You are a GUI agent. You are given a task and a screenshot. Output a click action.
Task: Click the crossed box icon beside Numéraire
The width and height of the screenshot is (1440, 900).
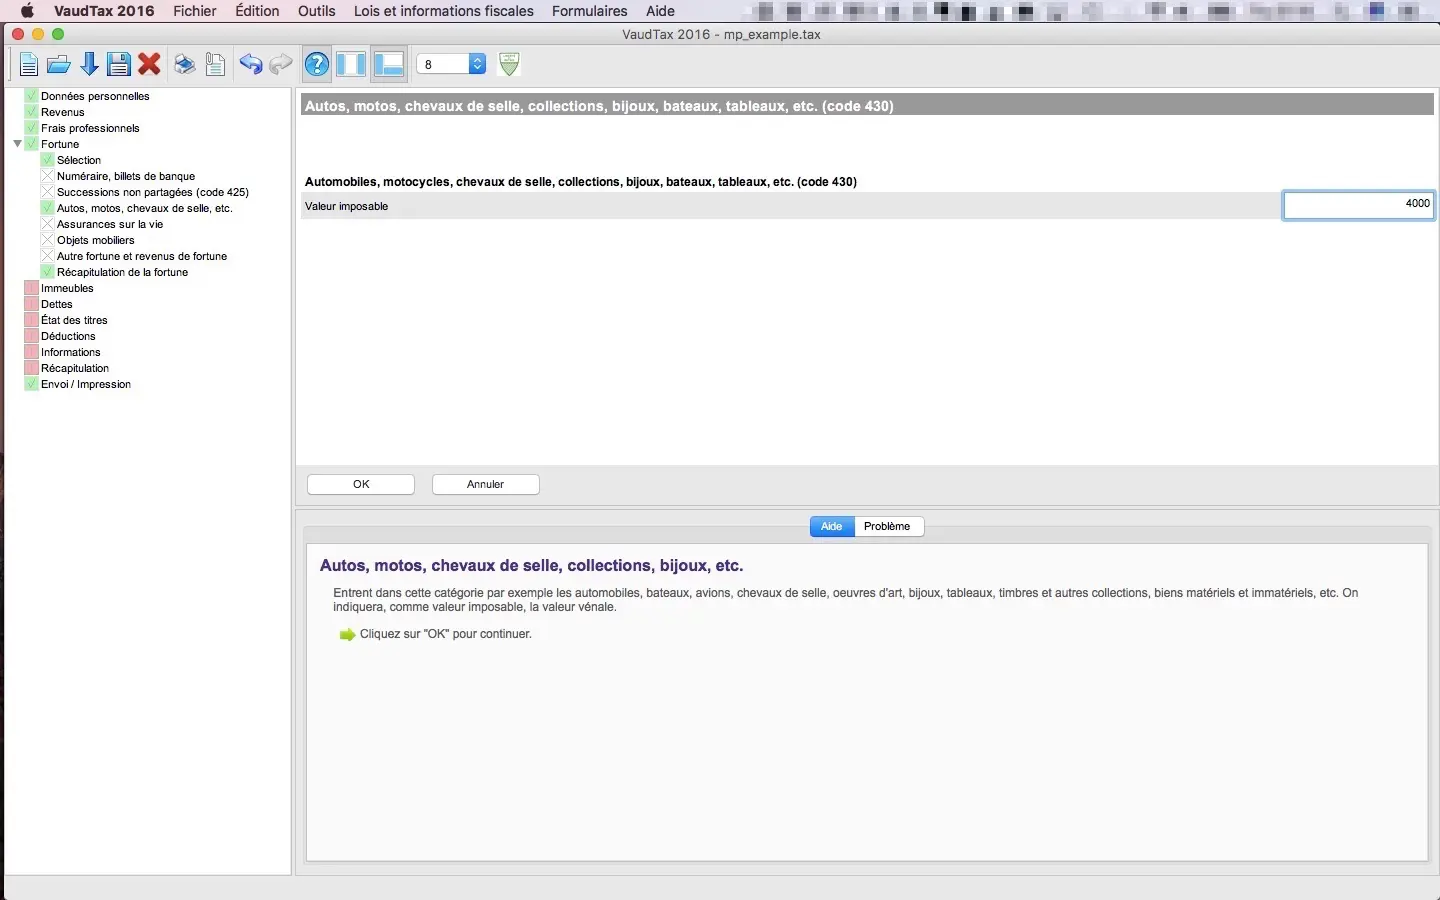coord(47,176)
